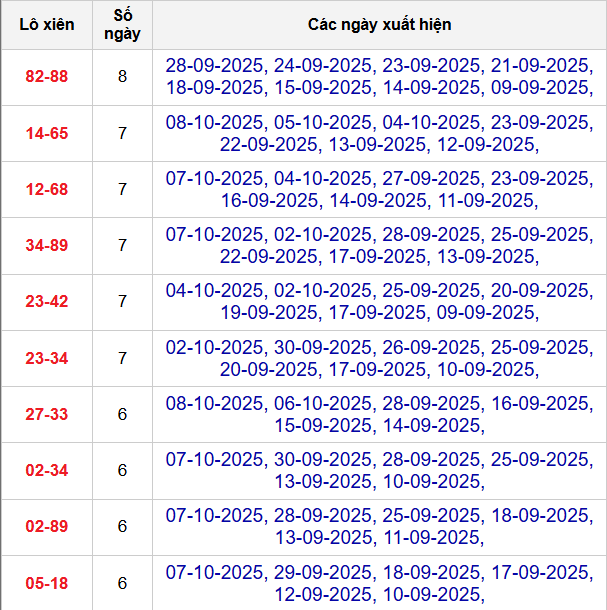
Task: Click date 06-10-2025 in the 27-33 row
Action: [323, 403]
